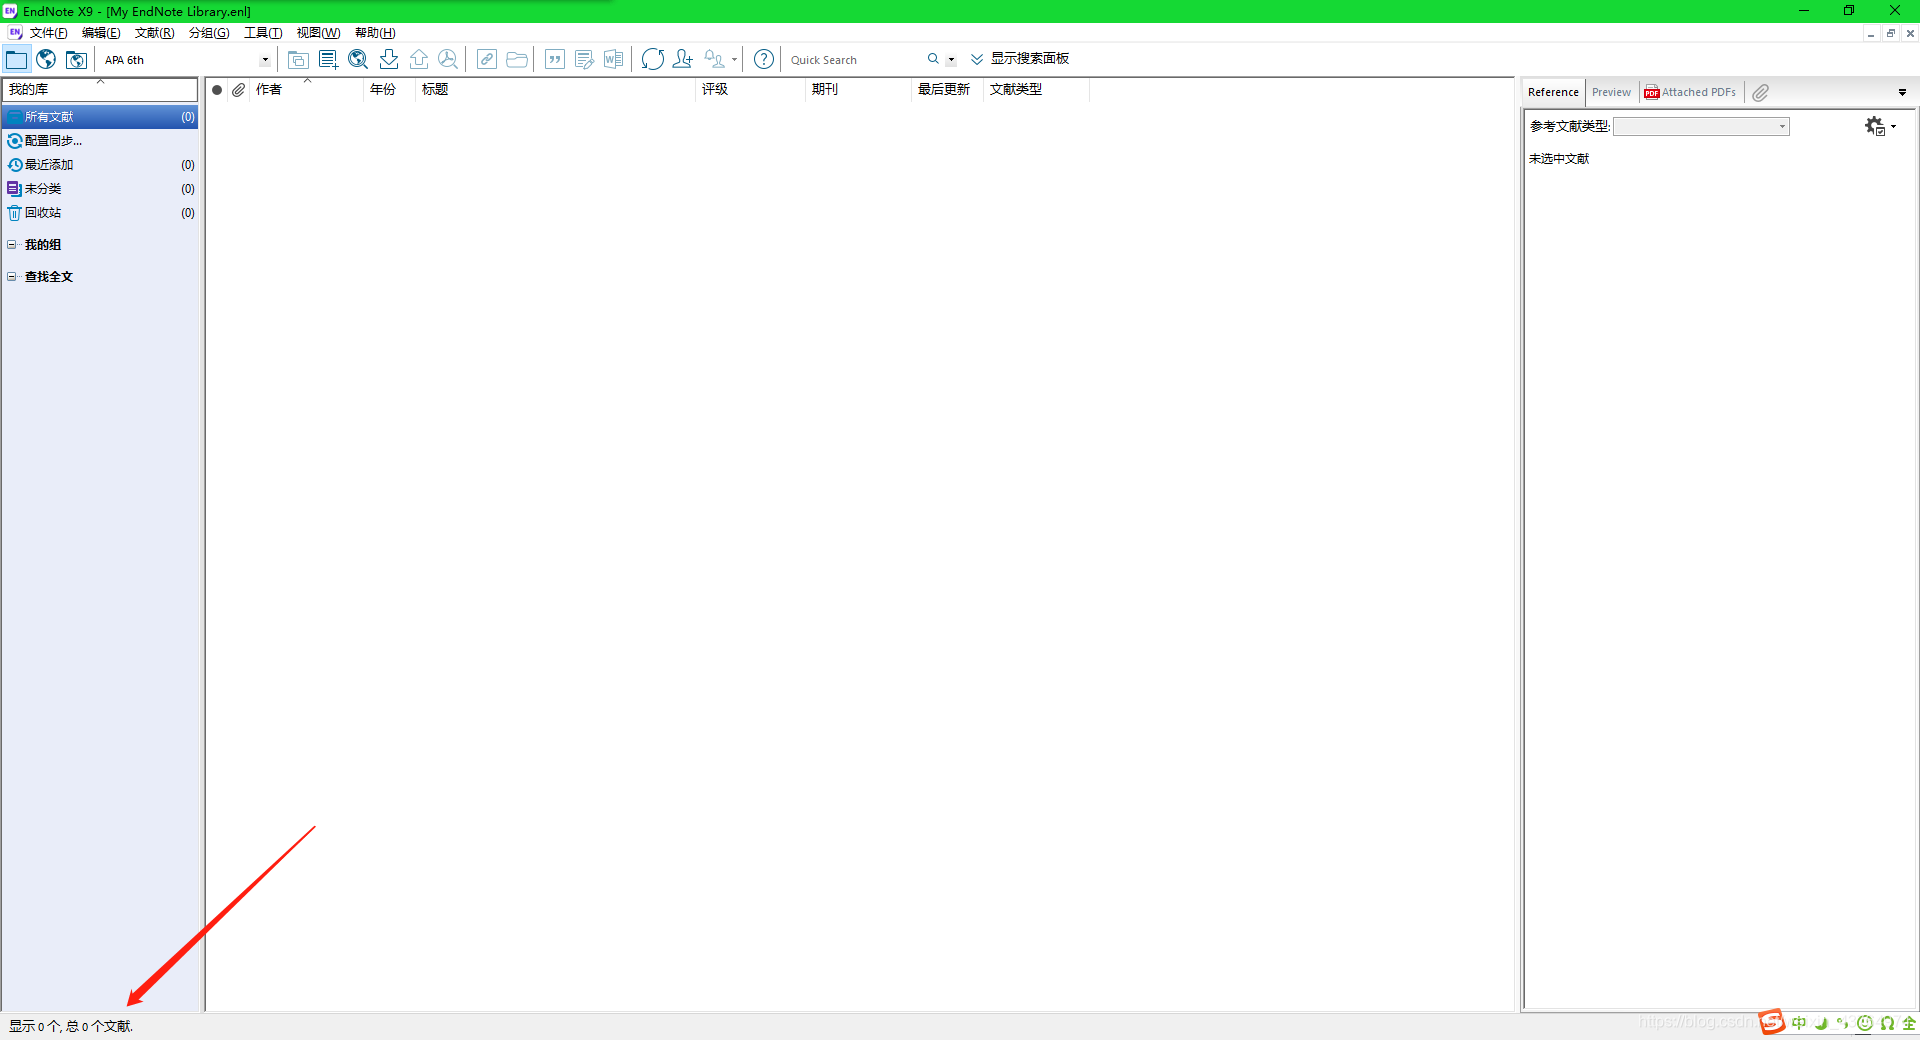Switch to Preview tab
Image resolution: width=1920 pixels, height=1040 pixels.
[1611, 92]
